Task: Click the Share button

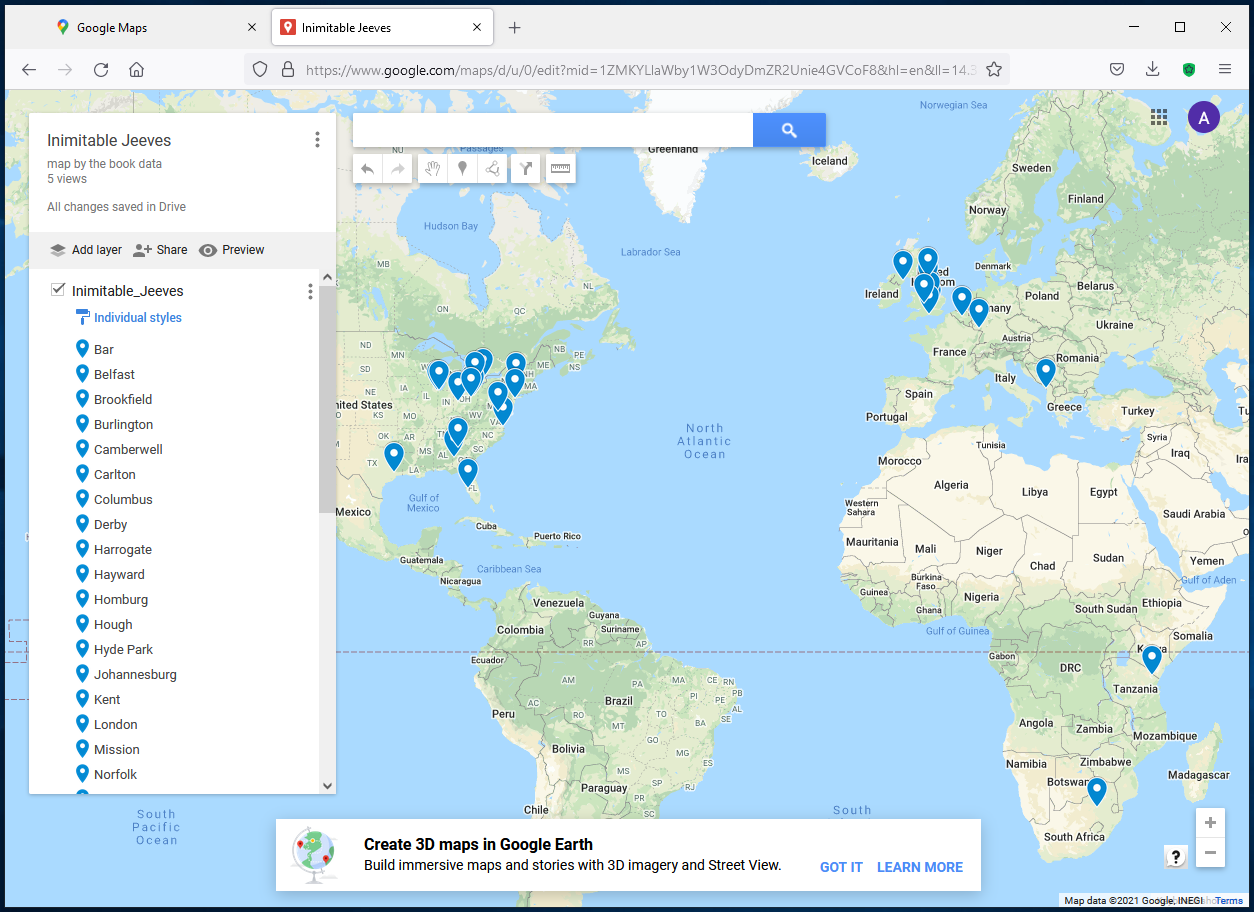Action: tap(160, 250)
